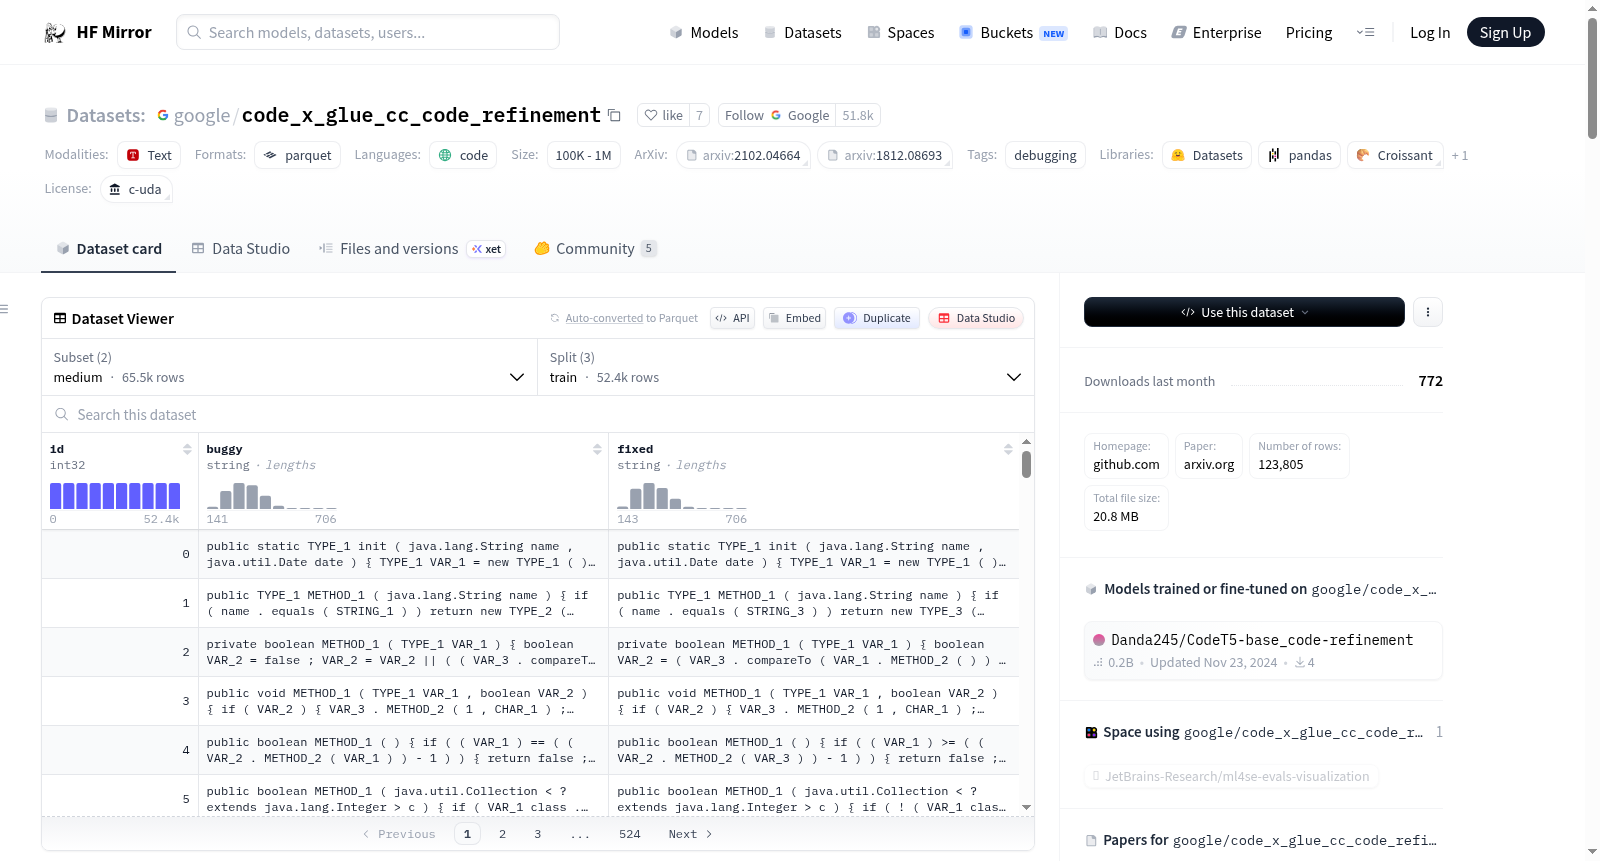The height and width of the screenshot is (861, 1600).
Task: Click the Croissant library tag
Action: pyautogui.click(x=1395, y=155)
